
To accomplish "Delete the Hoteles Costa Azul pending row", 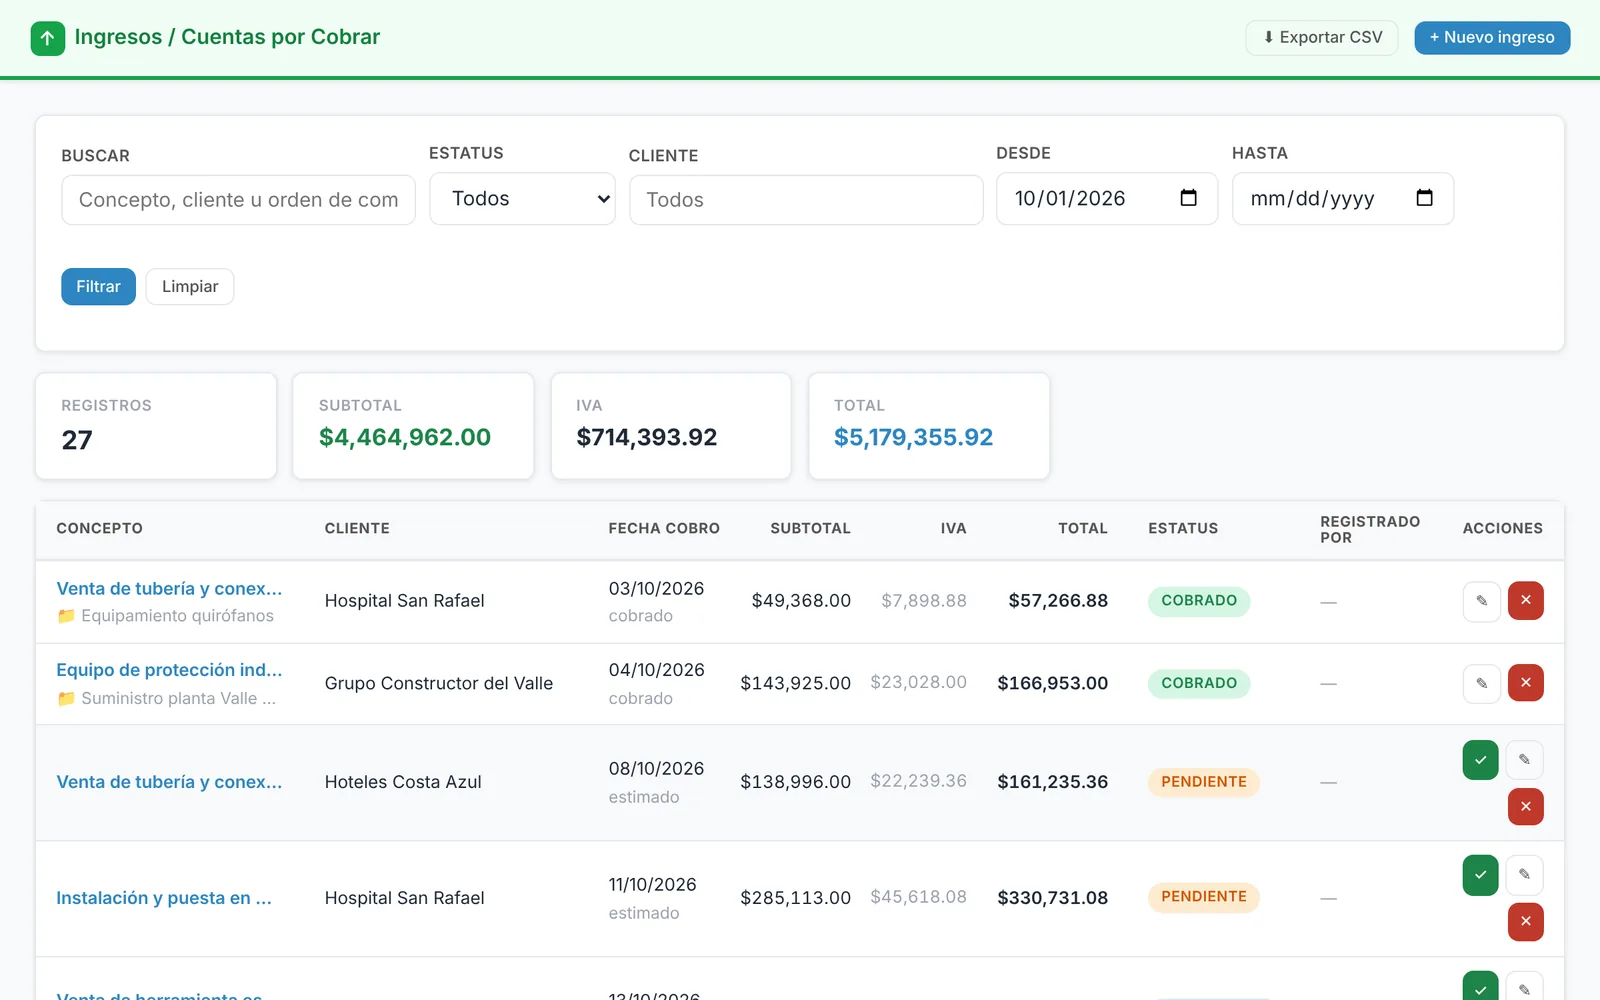I will click(x=1525, y=806).
